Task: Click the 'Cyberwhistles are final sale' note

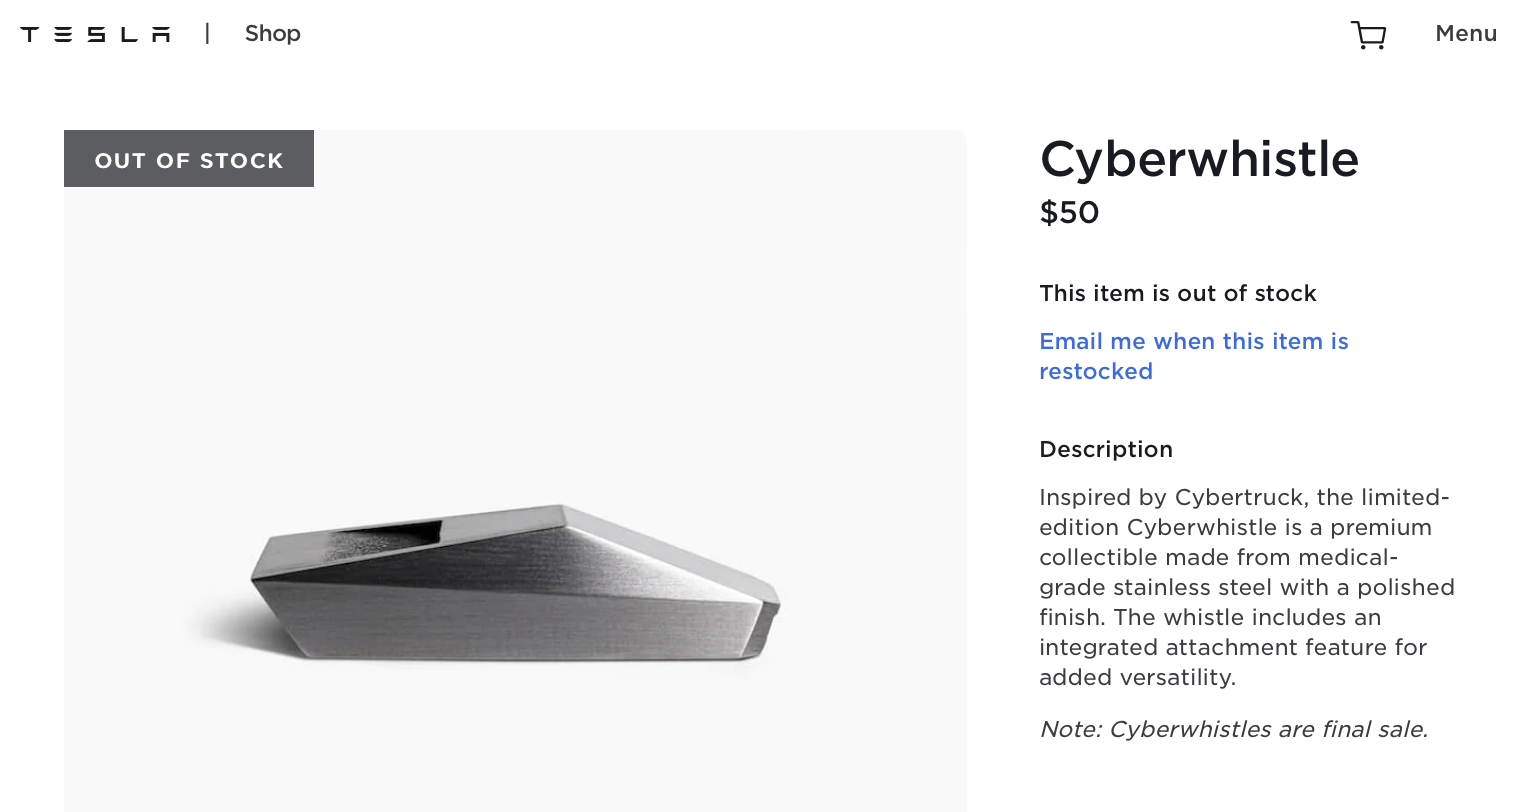Action: pyautogui.click(x=1233, y=730)
